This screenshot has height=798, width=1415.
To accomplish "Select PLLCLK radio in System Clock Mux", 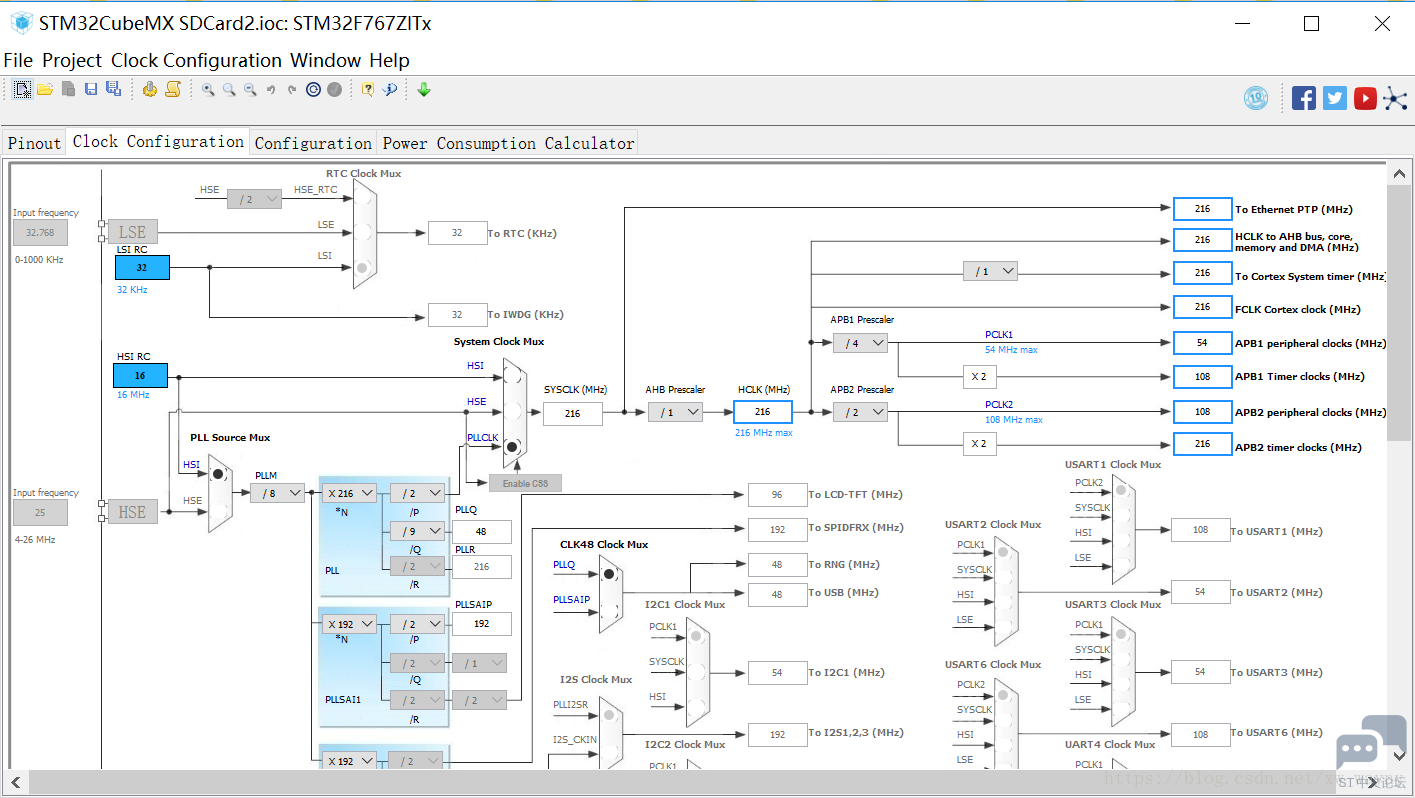I will coord(512,447).
